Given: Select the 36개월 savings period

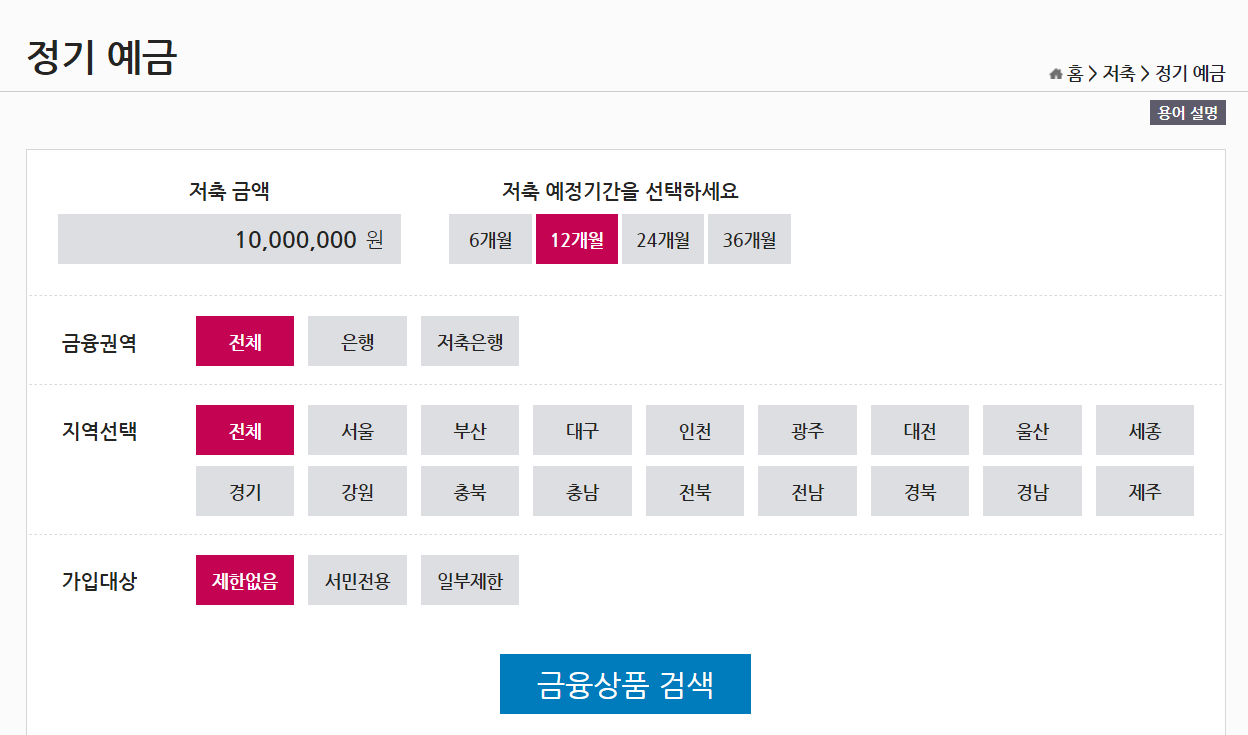Looking at the screenshot, I should point(749,239).
